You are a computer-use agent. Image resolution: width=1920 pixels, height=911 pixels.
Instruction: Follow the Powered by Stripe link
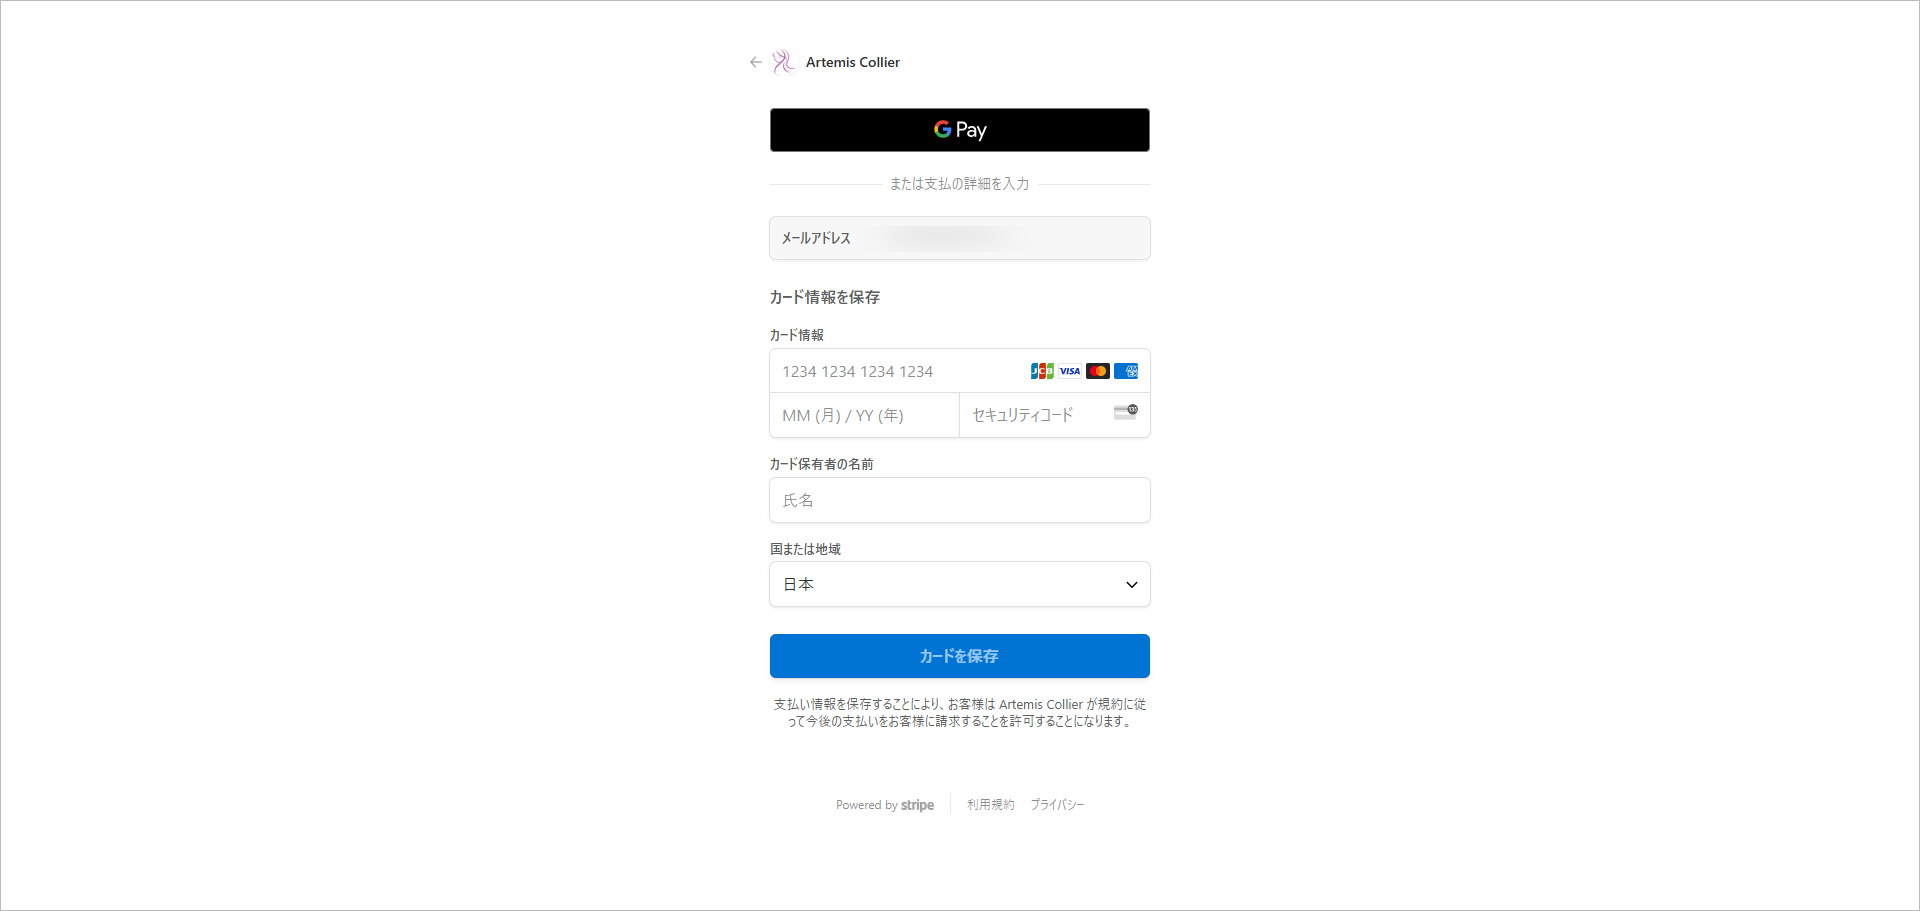pyautogui.click(x=885, y=805)
